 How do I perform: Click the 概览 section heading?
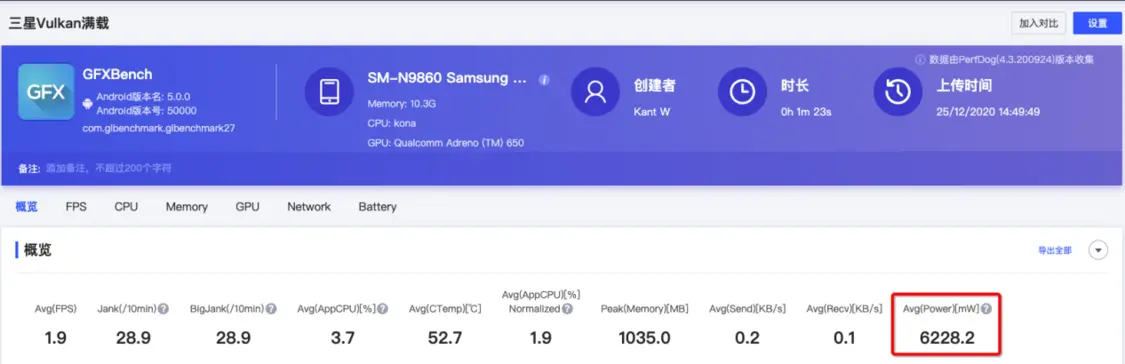38,251
